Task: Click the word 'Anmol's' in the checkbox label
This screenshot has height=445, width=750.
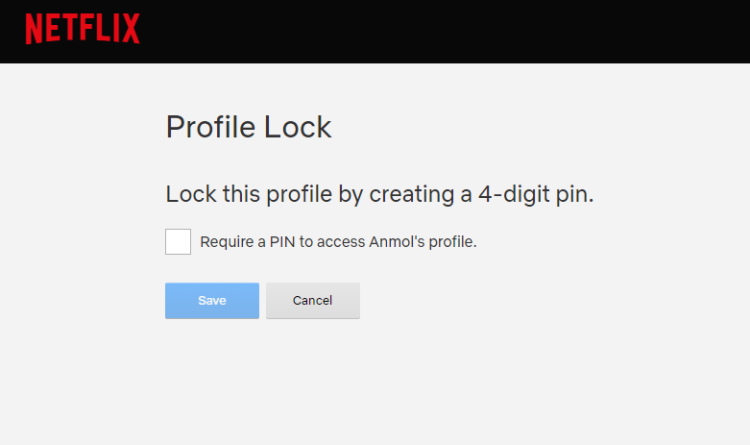Action: click(x=397, y=242)
